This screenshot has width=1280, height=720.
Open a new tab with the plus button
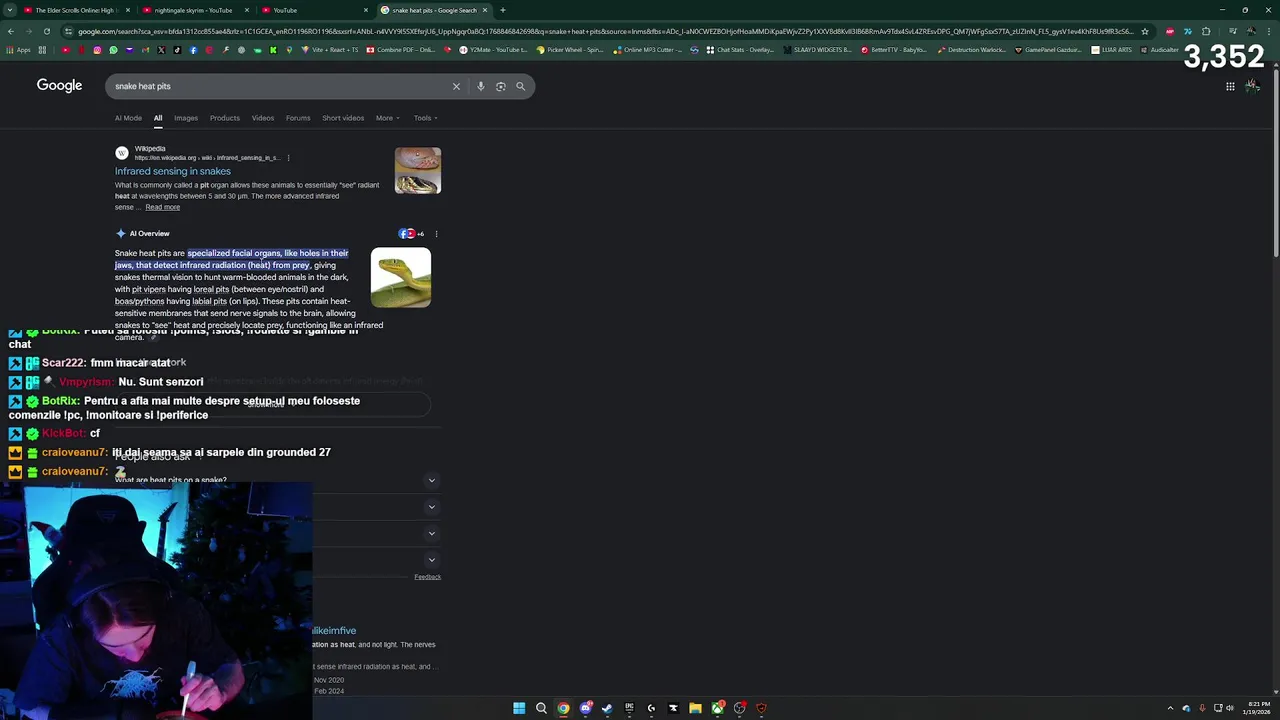(x=502, y=10)
